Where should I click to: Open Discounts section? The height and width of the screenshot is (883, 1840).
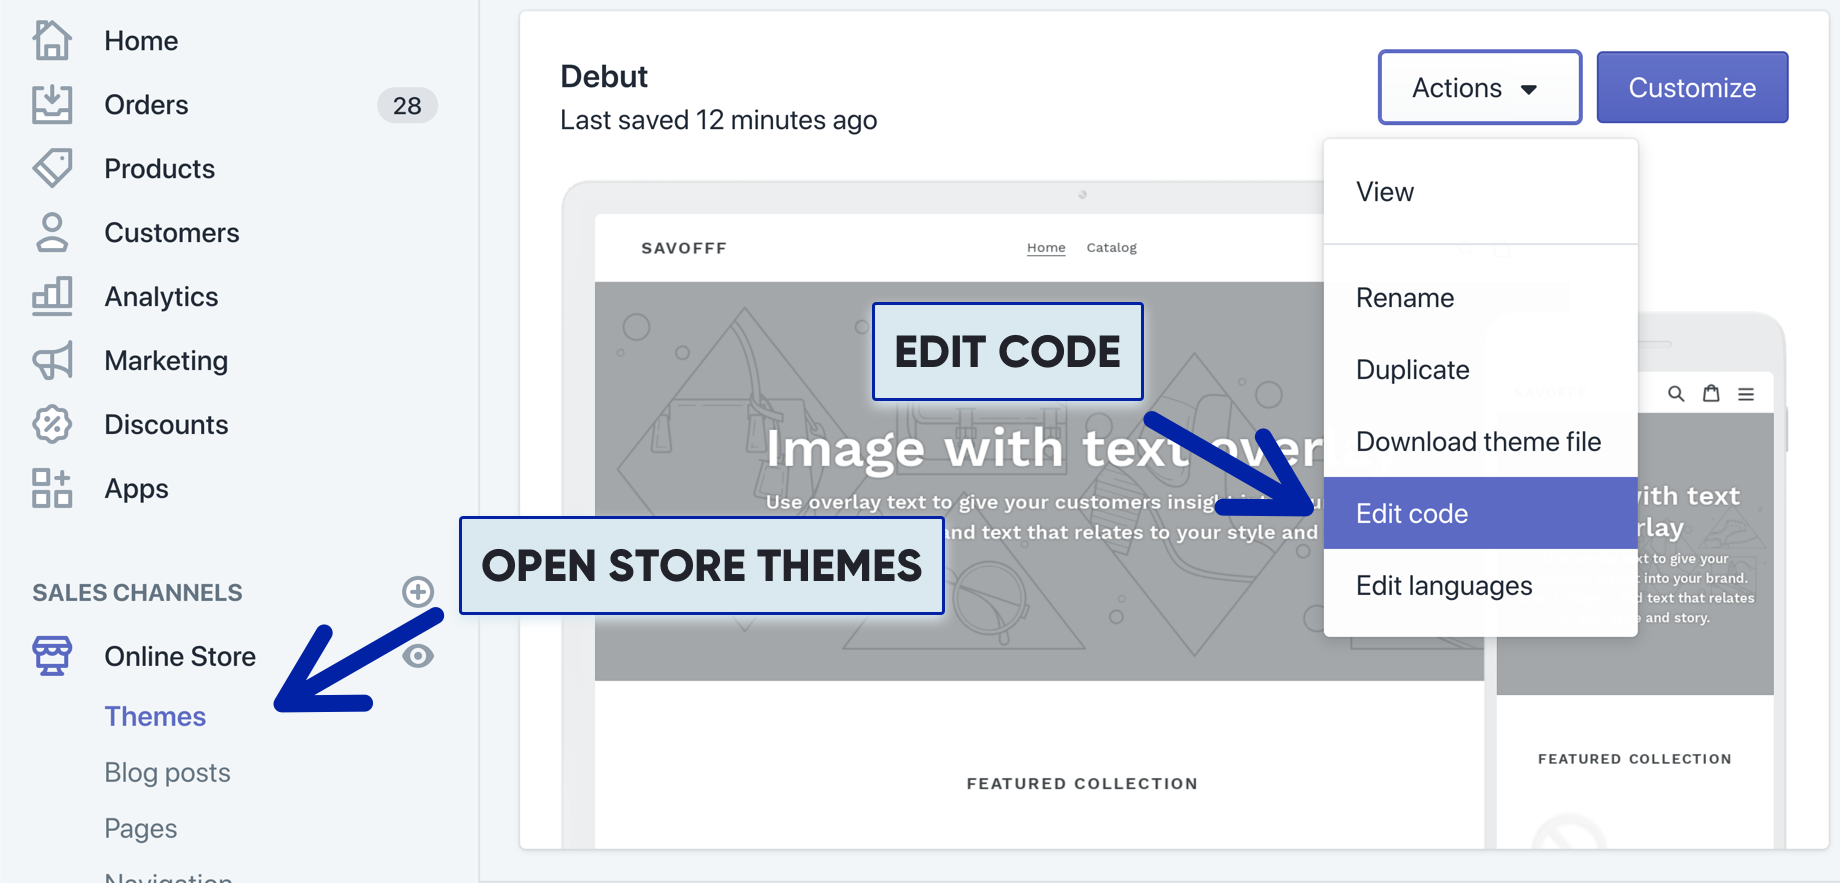(x=166, y=425)
